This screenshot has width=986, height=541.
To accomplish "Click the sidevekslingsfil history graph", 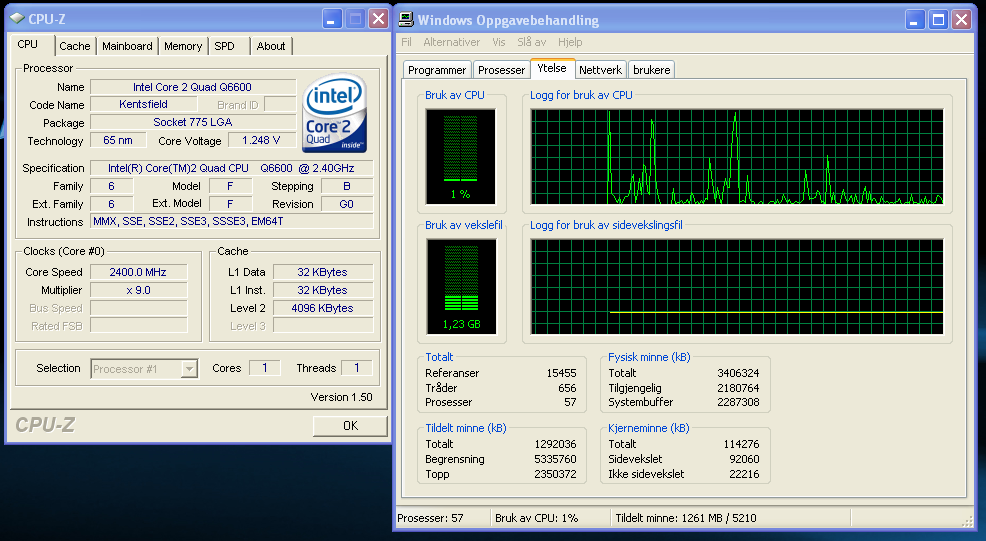I will pyautogui.click(x=737, y=286).
